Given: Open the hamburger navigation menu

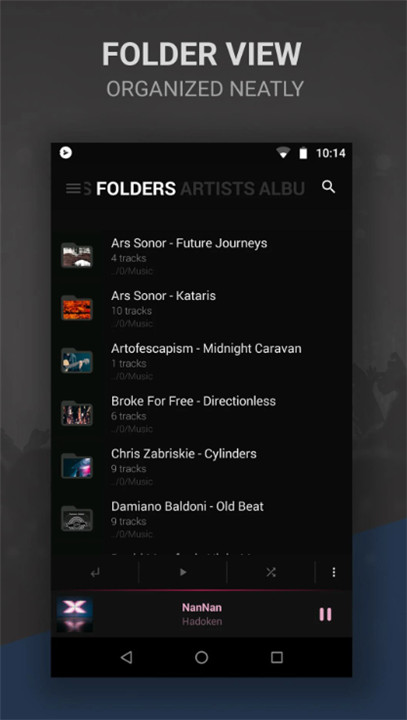Looking at the screenshot, I should click(x=73, y=188).
